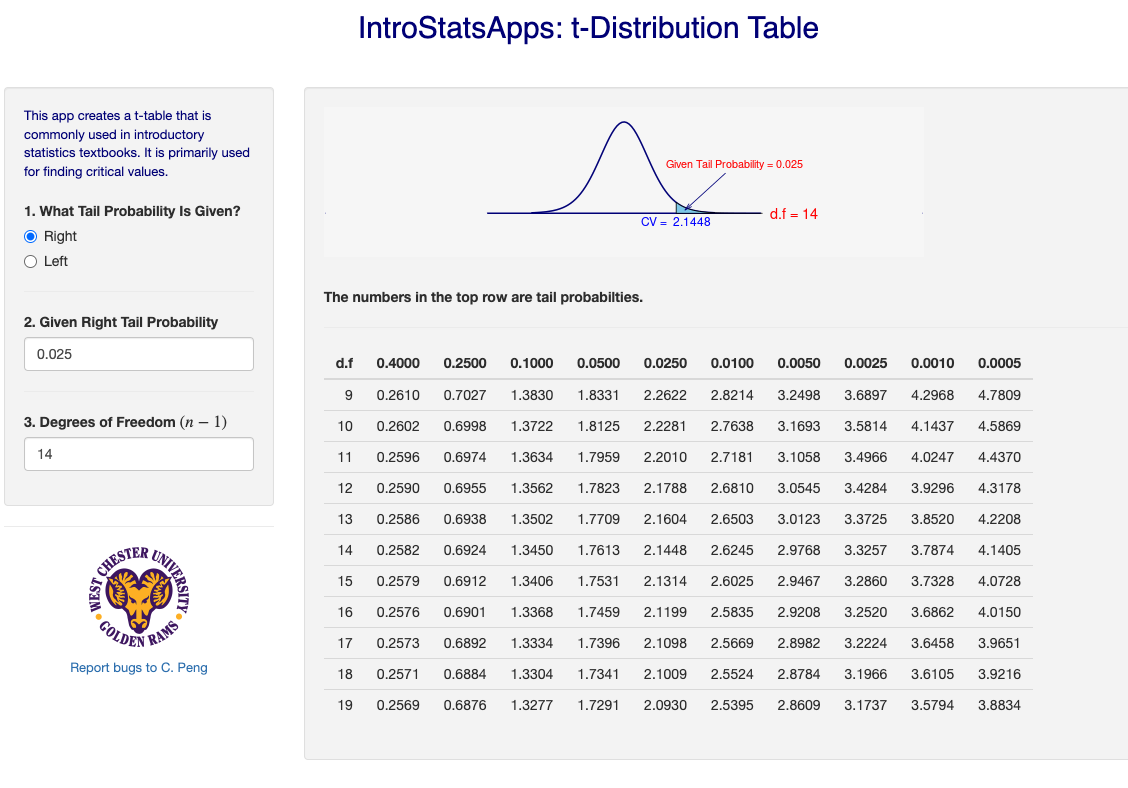
Task: Click the Degrees of Freedom input field
Action: click(139, 454)
